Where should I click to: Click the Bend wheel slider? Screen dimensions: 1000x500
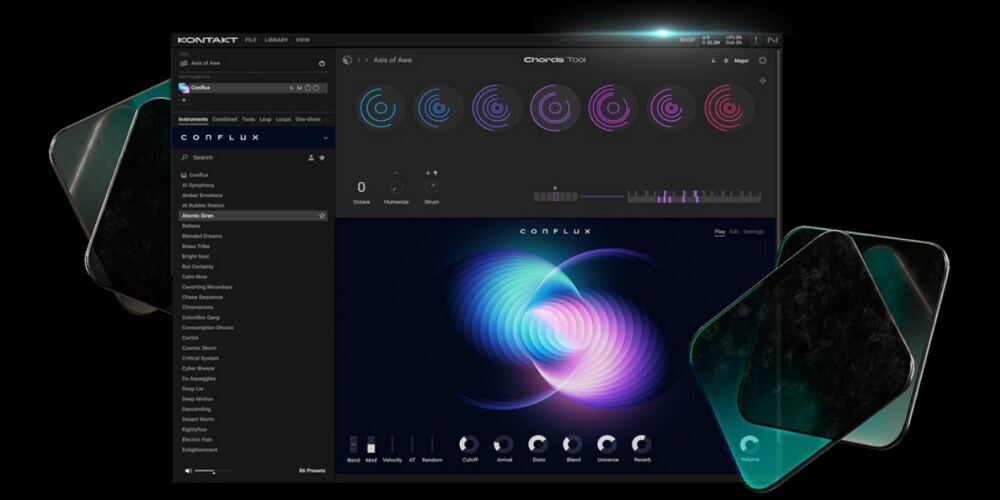[353, 445]
